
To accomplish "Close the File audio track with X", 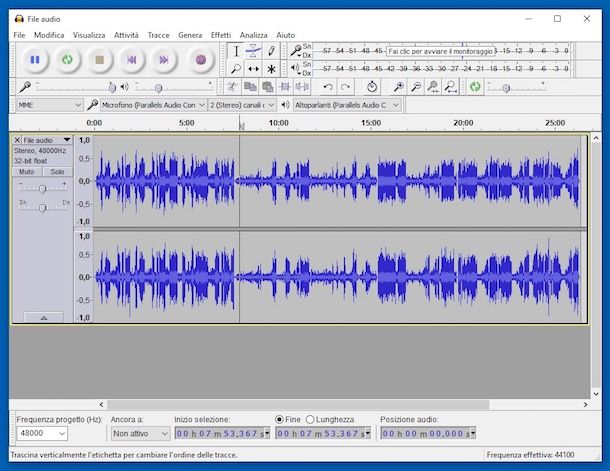I will click(17, 140).
